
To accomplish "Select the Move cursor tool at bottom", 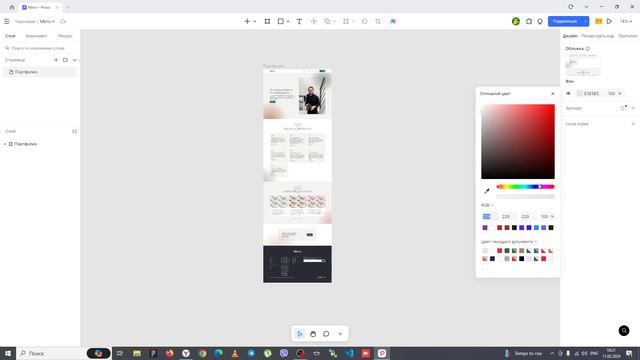I will 300,334.
